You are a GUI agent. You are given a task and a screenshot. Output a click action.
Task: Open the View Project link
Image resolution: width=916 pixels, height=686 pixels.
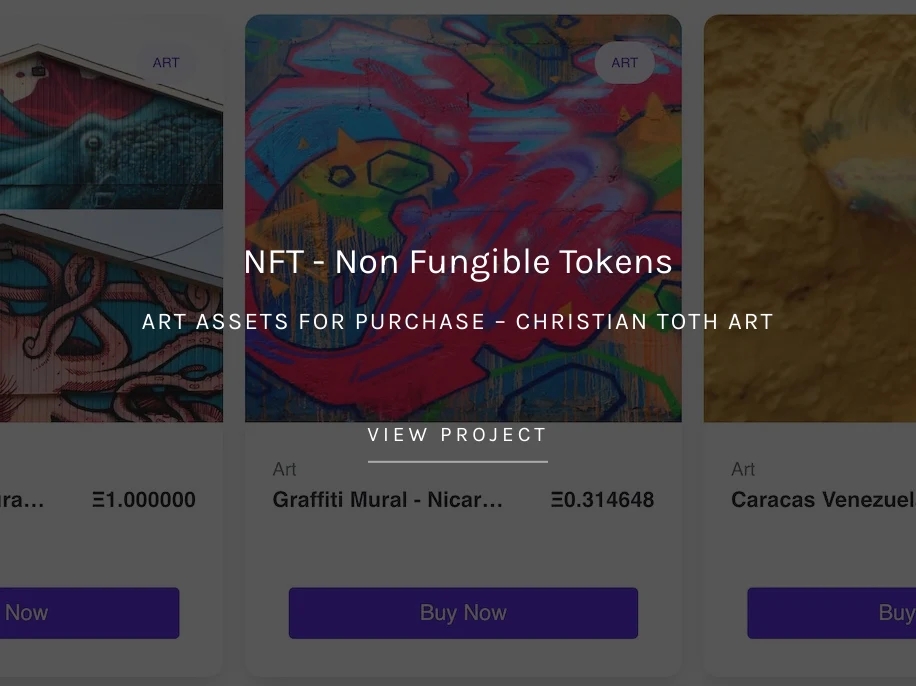click(x=457, y=435)
